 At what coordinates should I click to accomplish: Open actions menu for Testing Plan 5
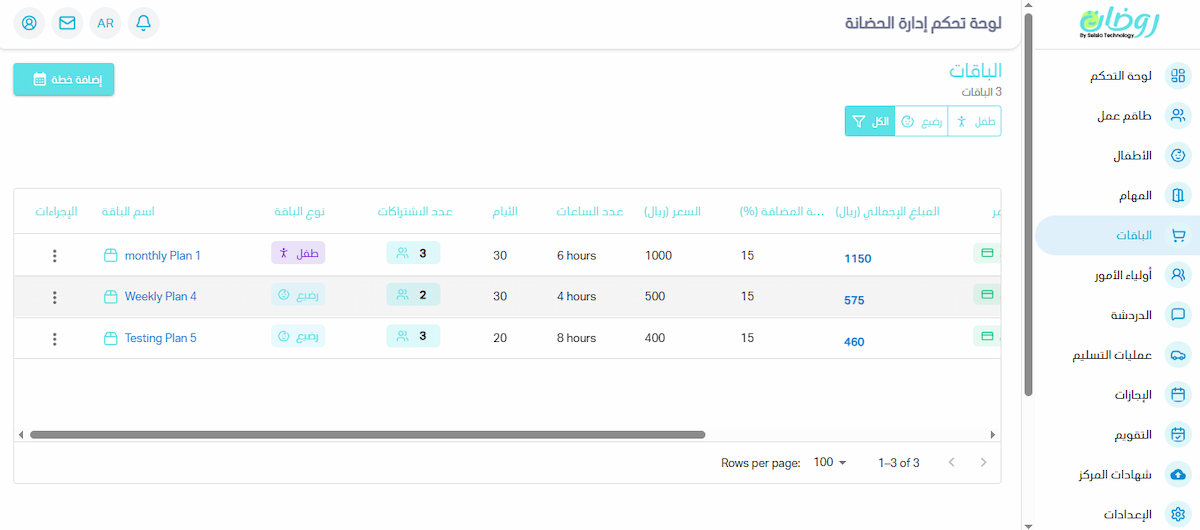(x=55, y=338)
